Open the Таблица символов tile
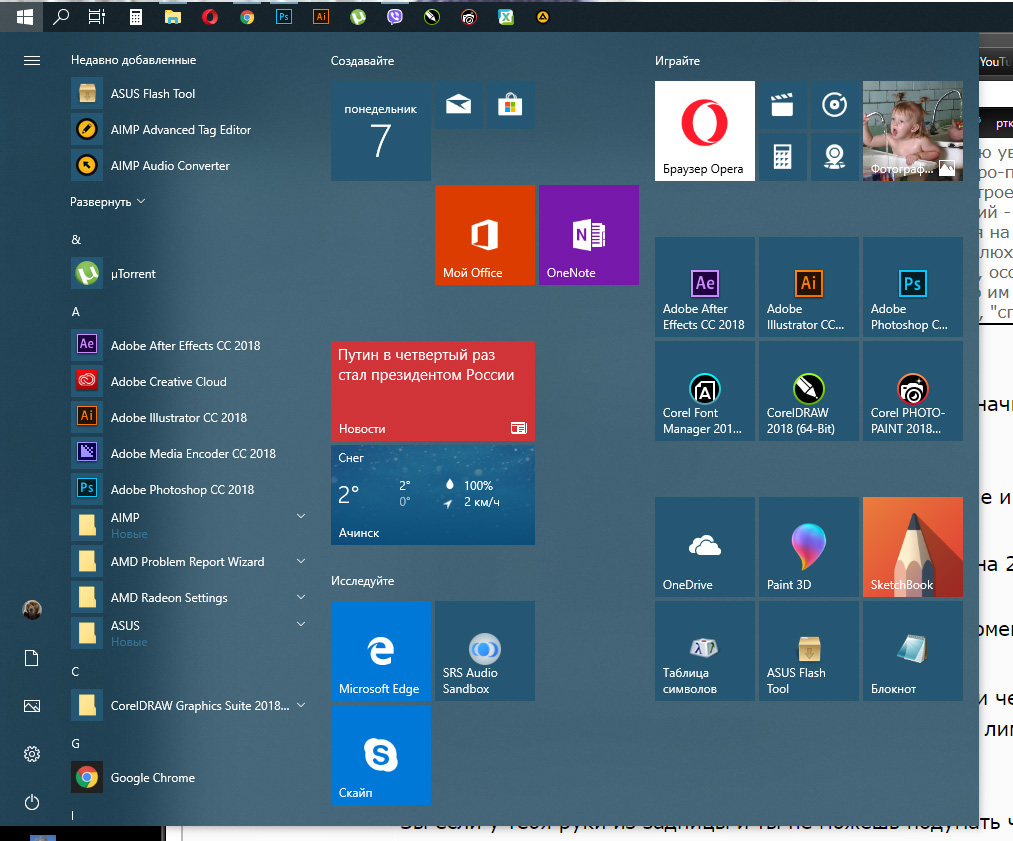 (x=704, y=651)
